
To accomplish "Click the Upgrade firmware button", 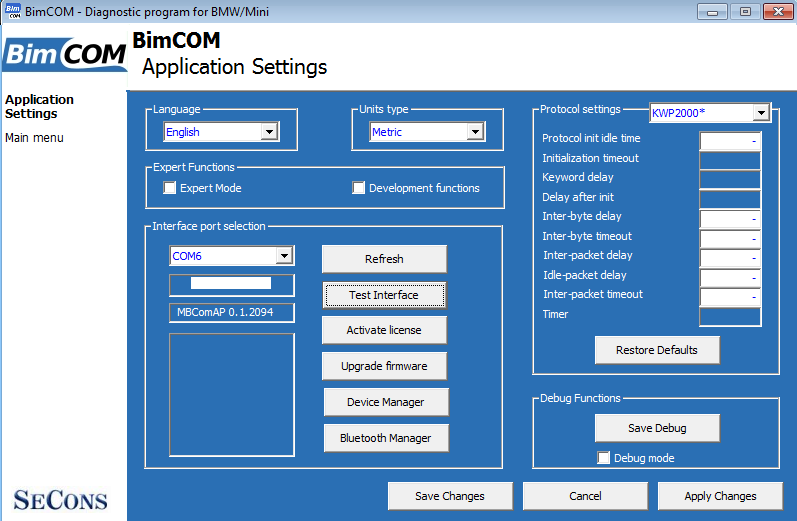I will pos(384,366).
